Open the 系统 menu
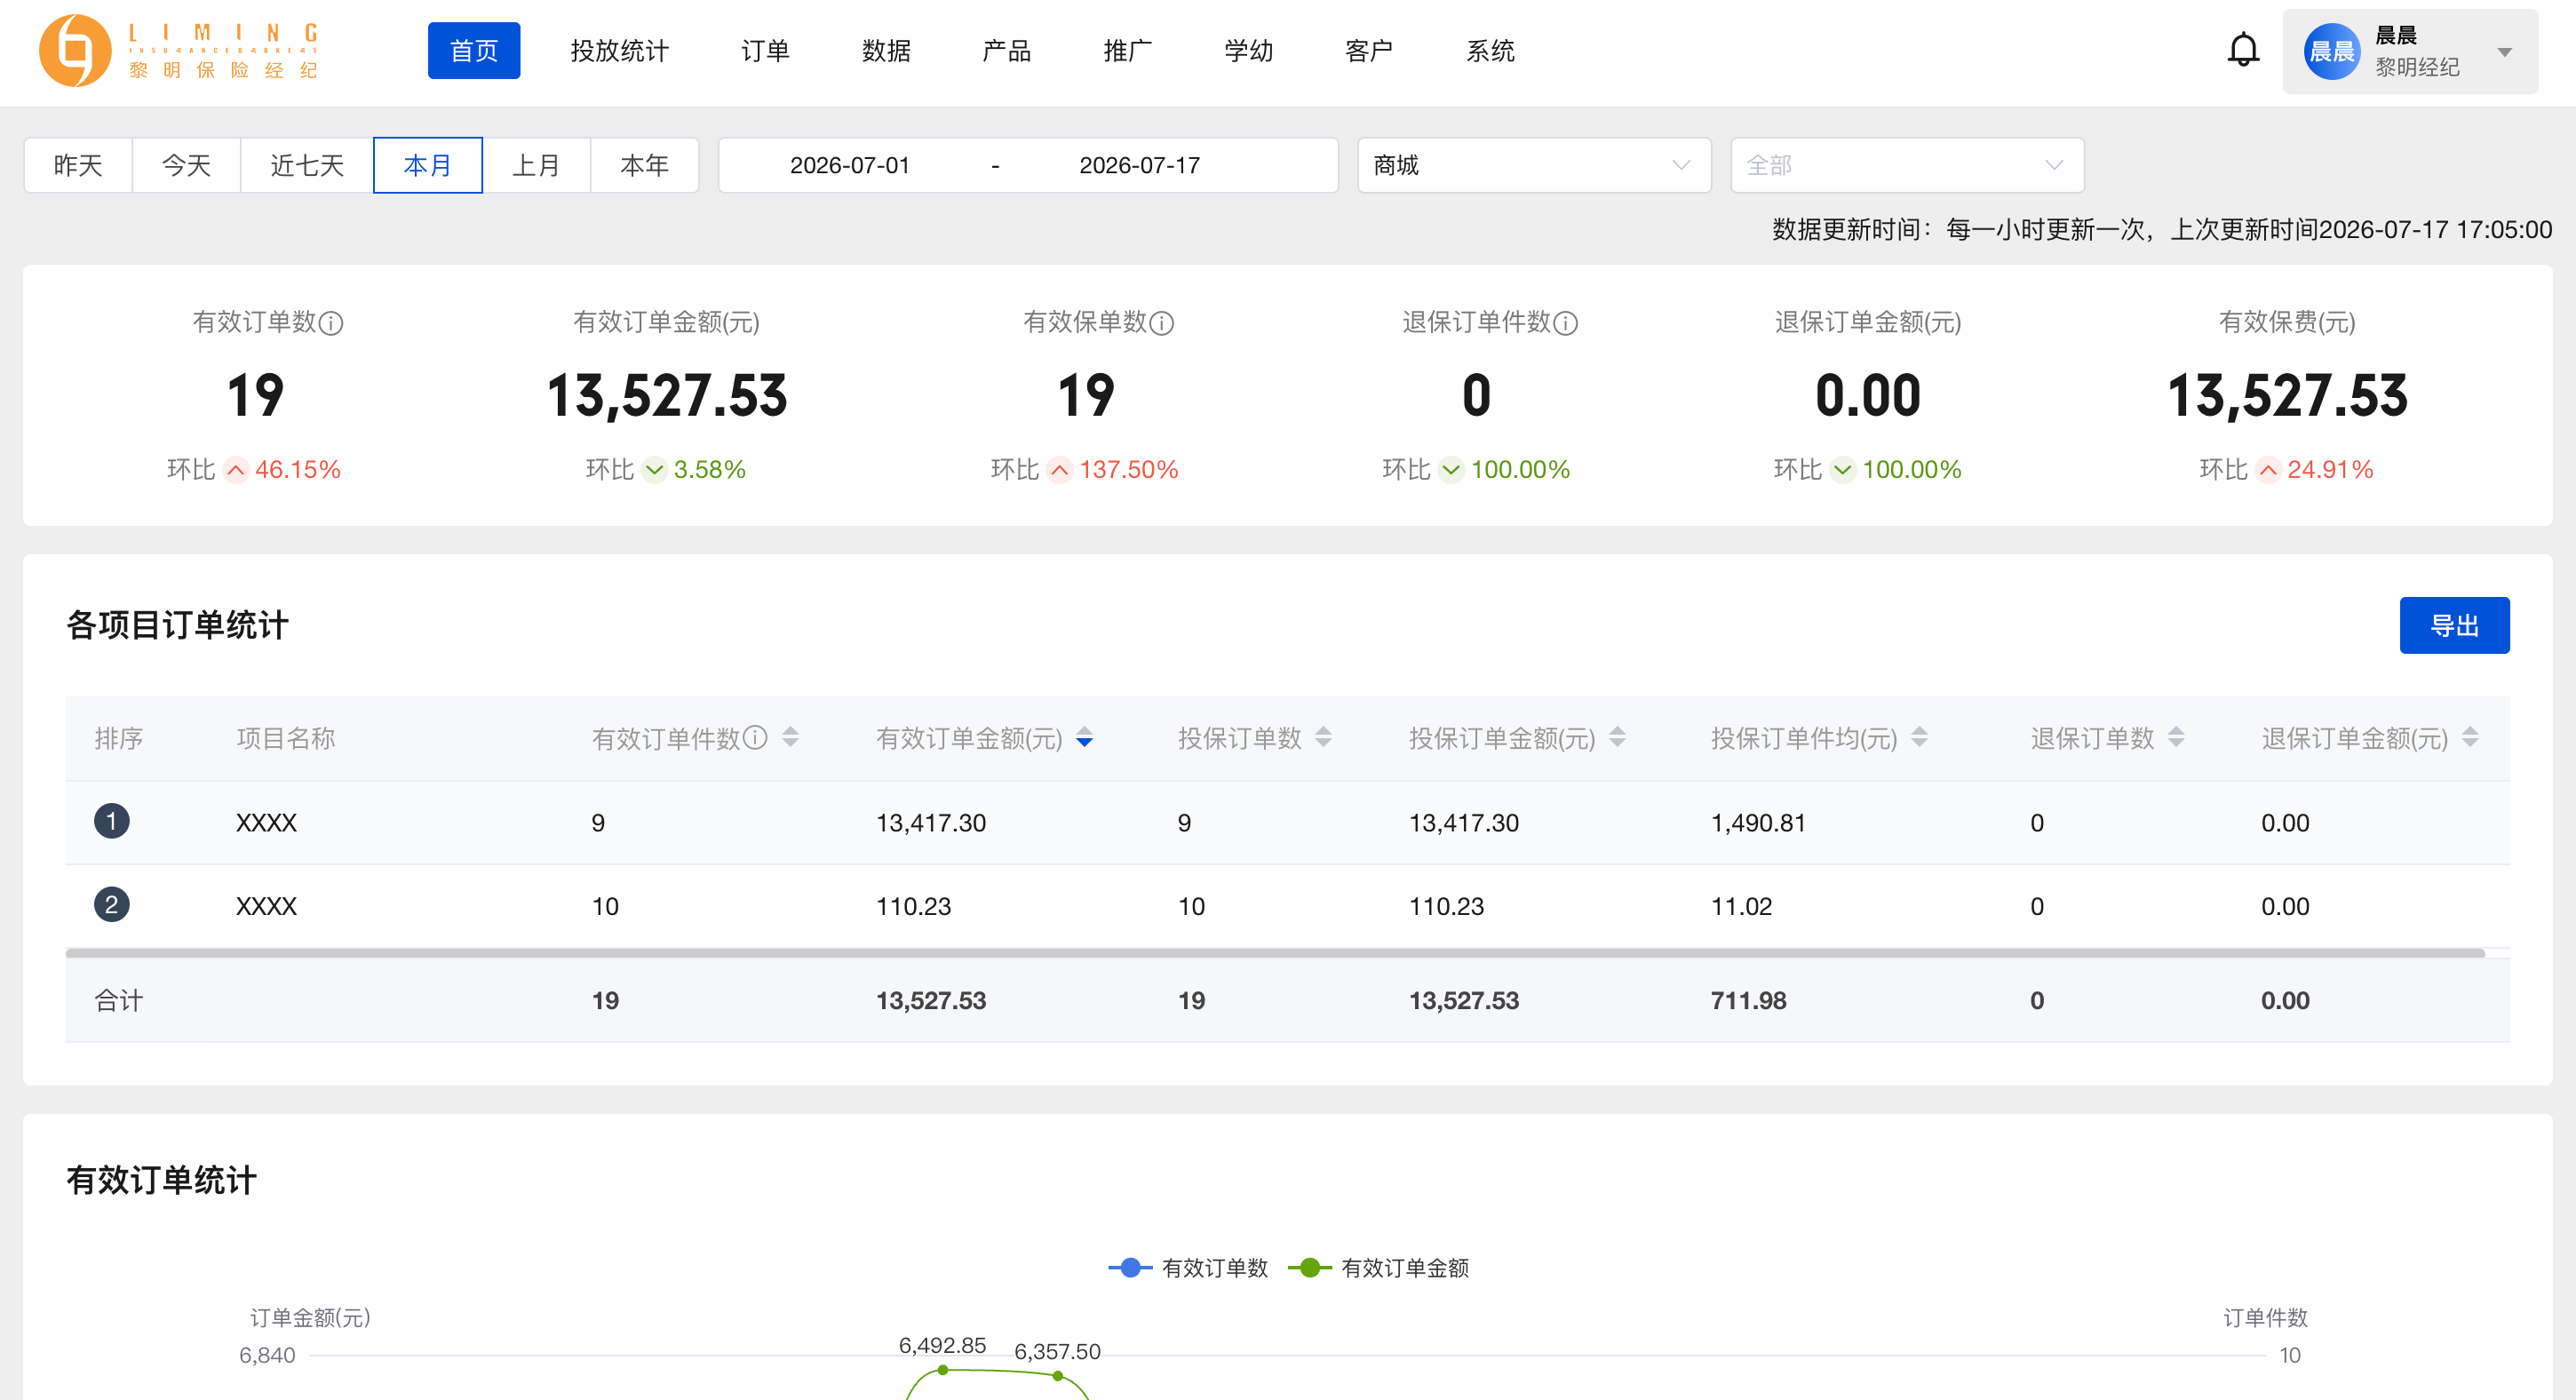2576x1400 pixels. point(1491,50)
